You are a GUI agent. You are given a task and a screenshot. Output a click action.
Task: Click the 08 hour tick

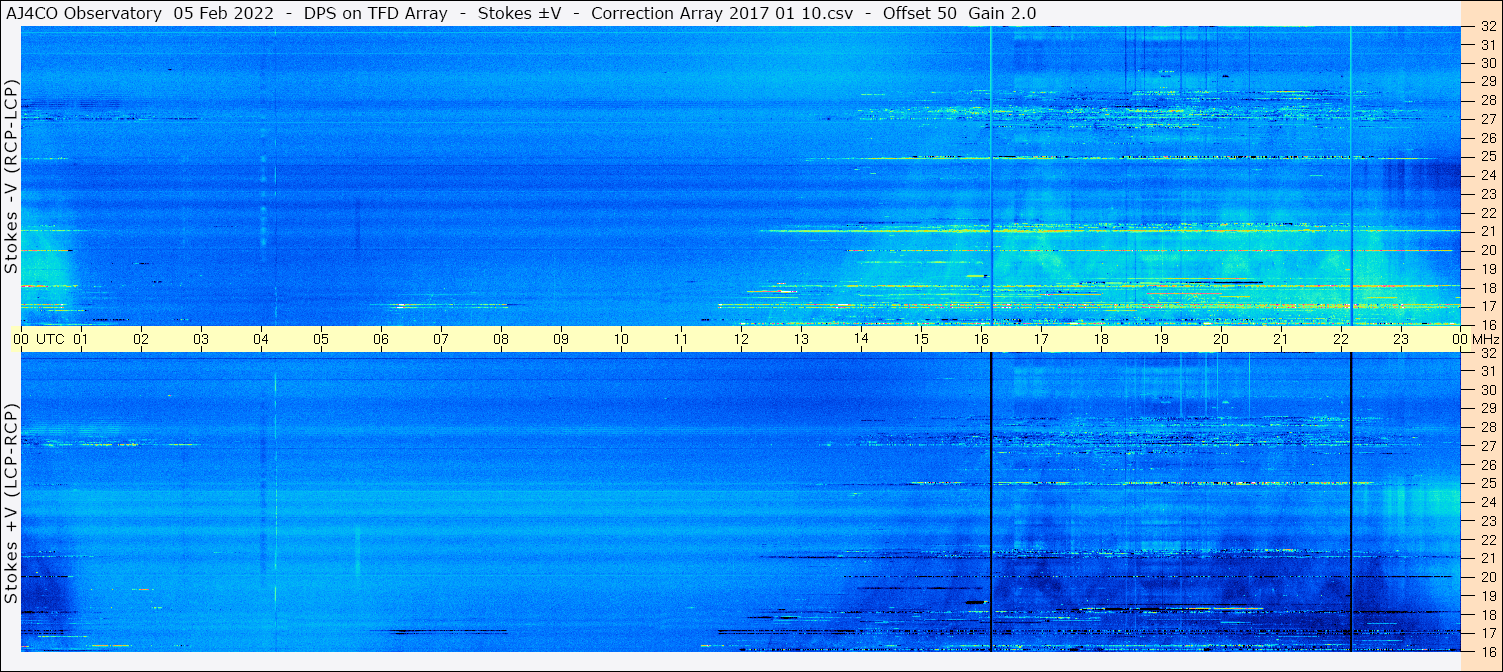[501, 339]
